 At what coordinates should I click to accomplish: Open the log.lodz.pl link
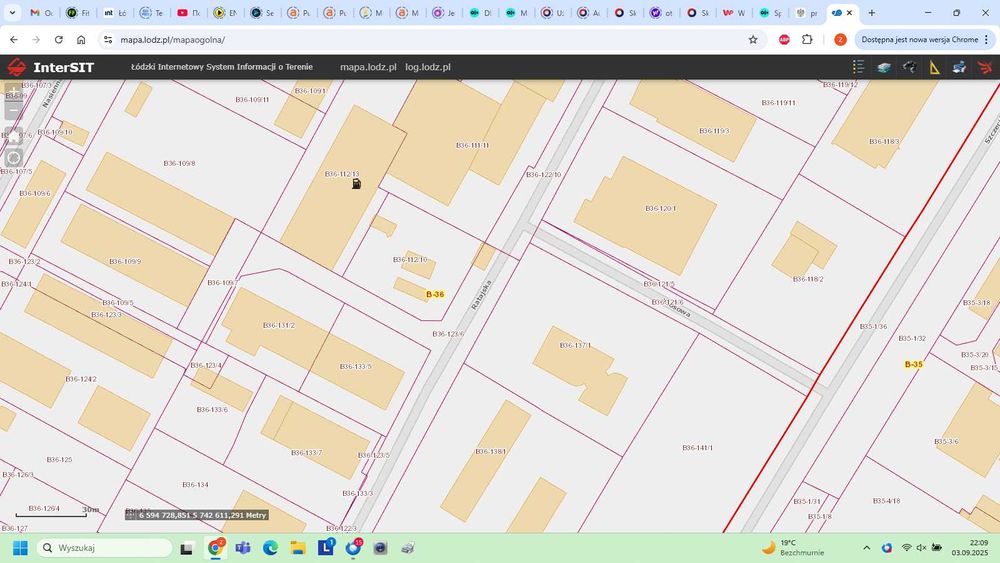point(428,67)
